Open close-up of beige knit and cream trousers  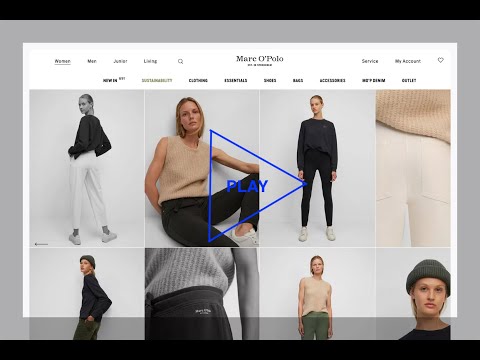(x=413, y=168)
